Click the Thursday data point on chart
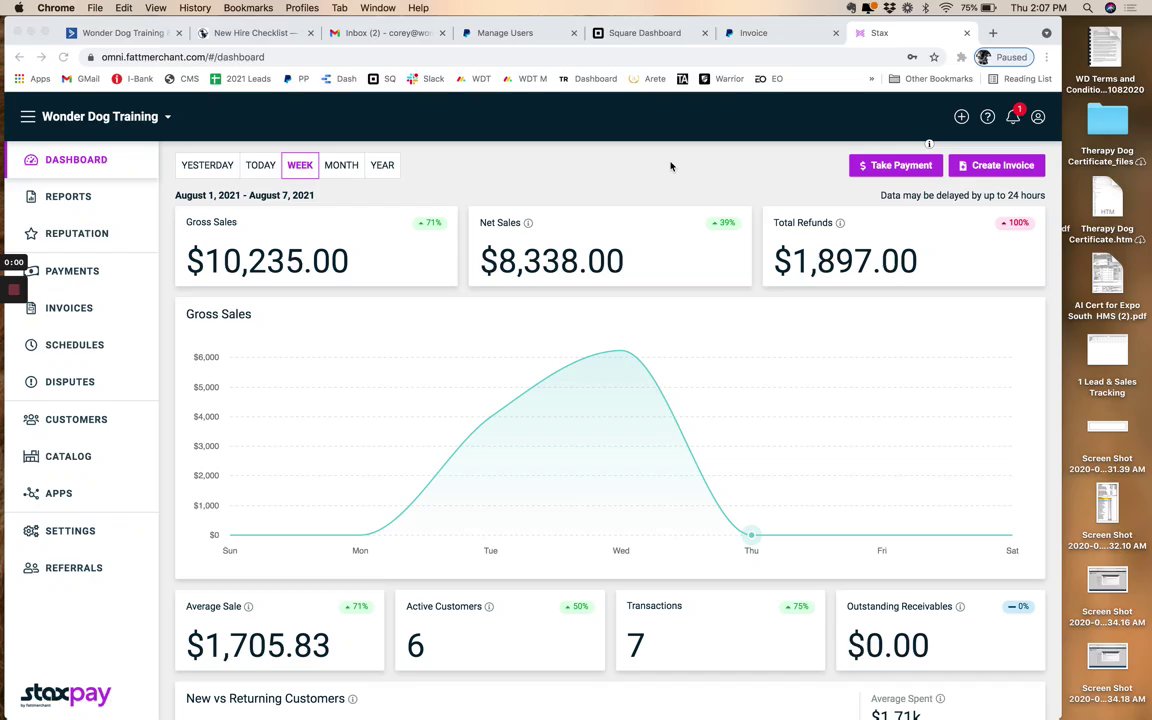The height and width of the screenshot is (720, 1152). [x=751, y=535]
